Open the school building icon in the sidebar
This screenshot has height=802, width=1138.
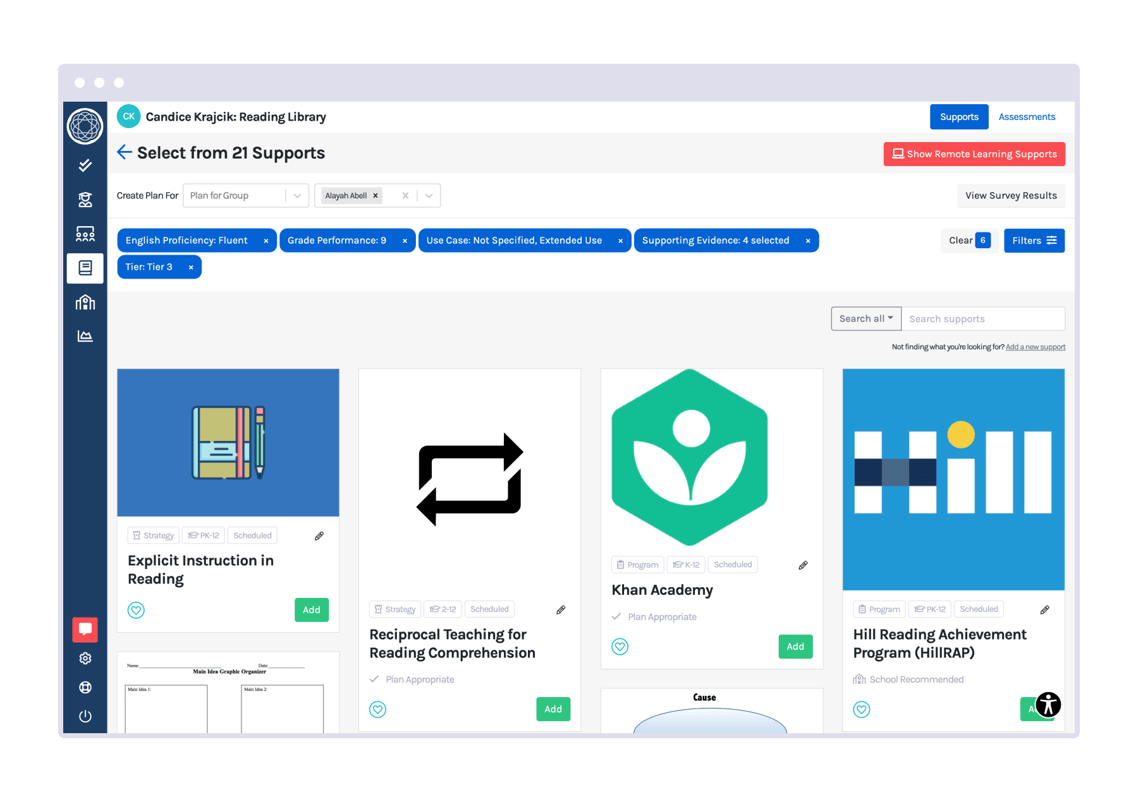[x=85, y=302]
